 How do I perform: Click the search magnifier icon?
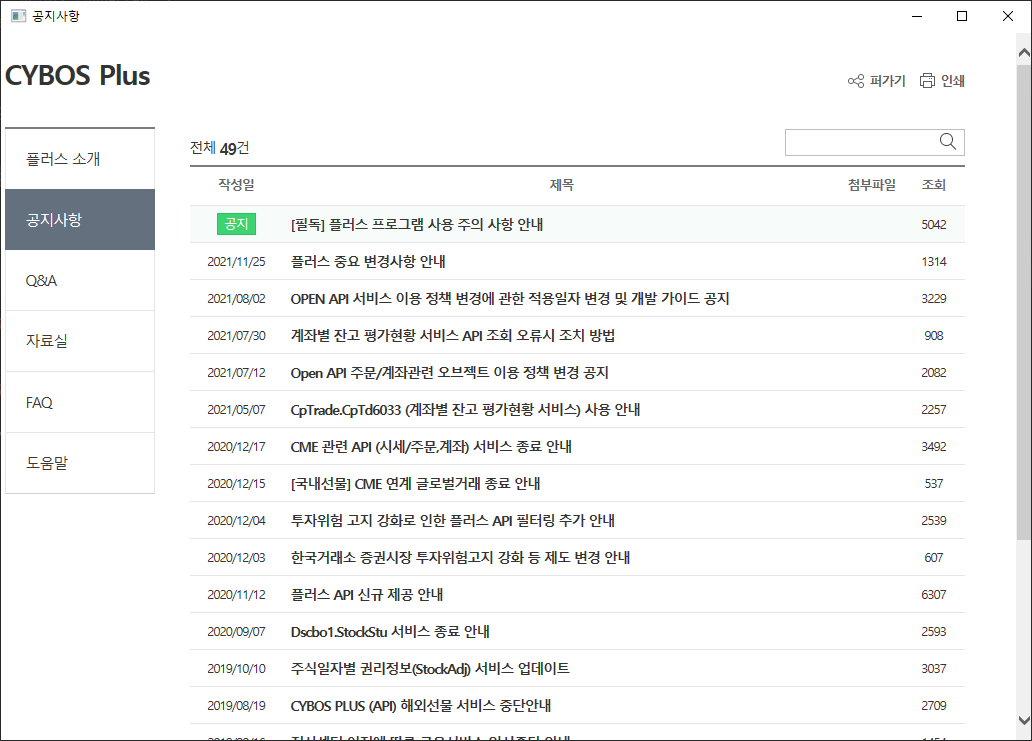pyautogui.click(x=948, y=141)
